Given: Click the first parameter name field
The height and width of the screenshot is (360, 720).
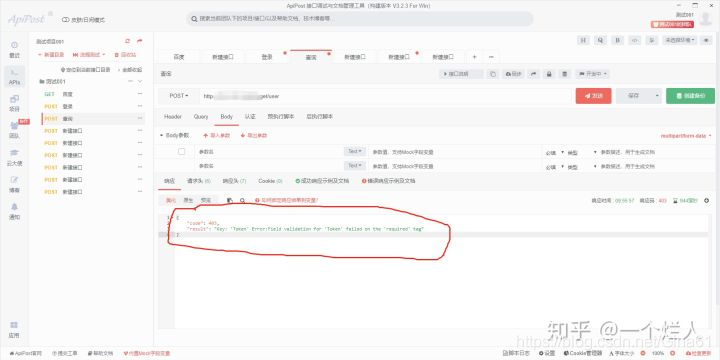Looking at the screenshot, I should point(269,152).
